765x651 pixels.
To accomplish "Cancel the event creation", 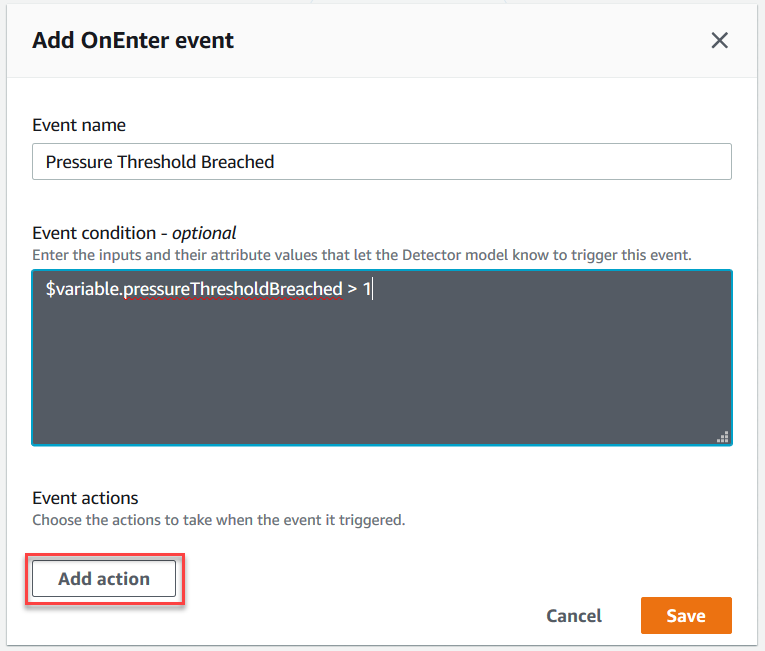I will coord(574,616).
